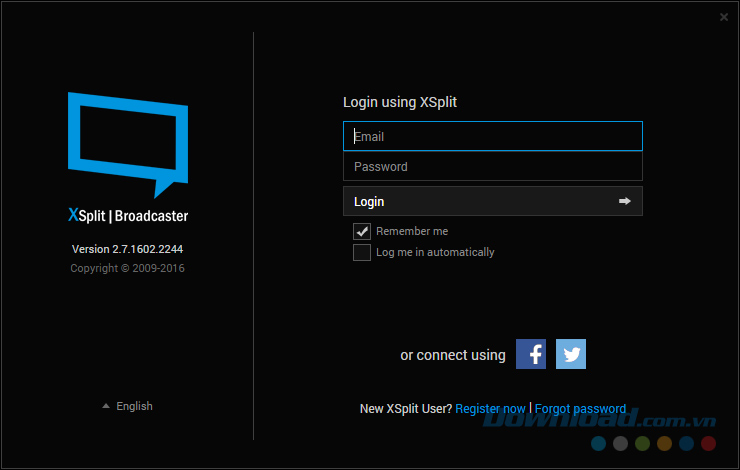Viewport: 740px width, 470px height.
Task: Uncheck the Remember me checkbox
Action: click(x=362, y=231)
